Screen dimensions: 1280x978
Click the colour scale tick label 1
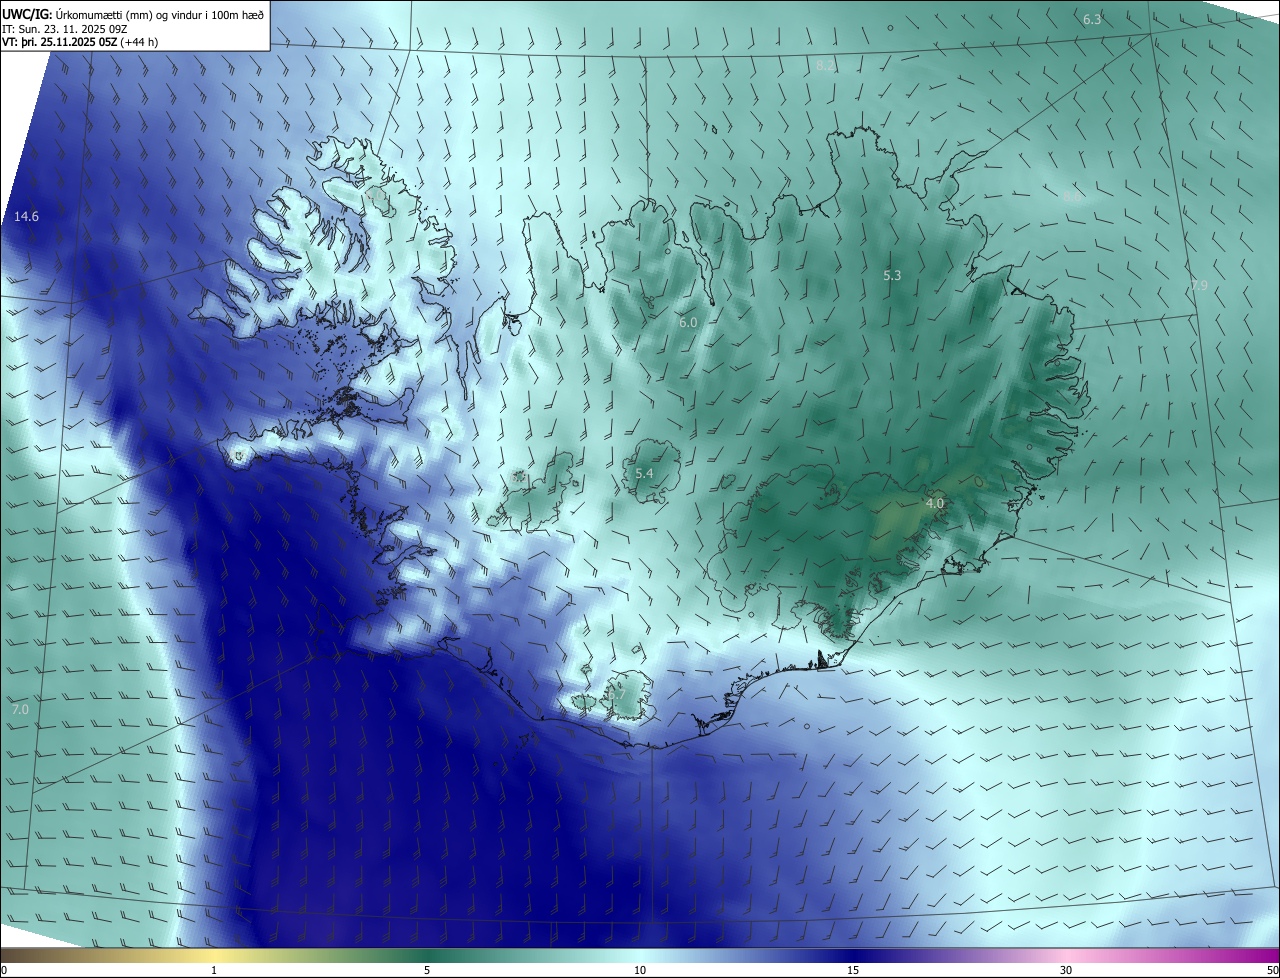click(x=214, y=970)
